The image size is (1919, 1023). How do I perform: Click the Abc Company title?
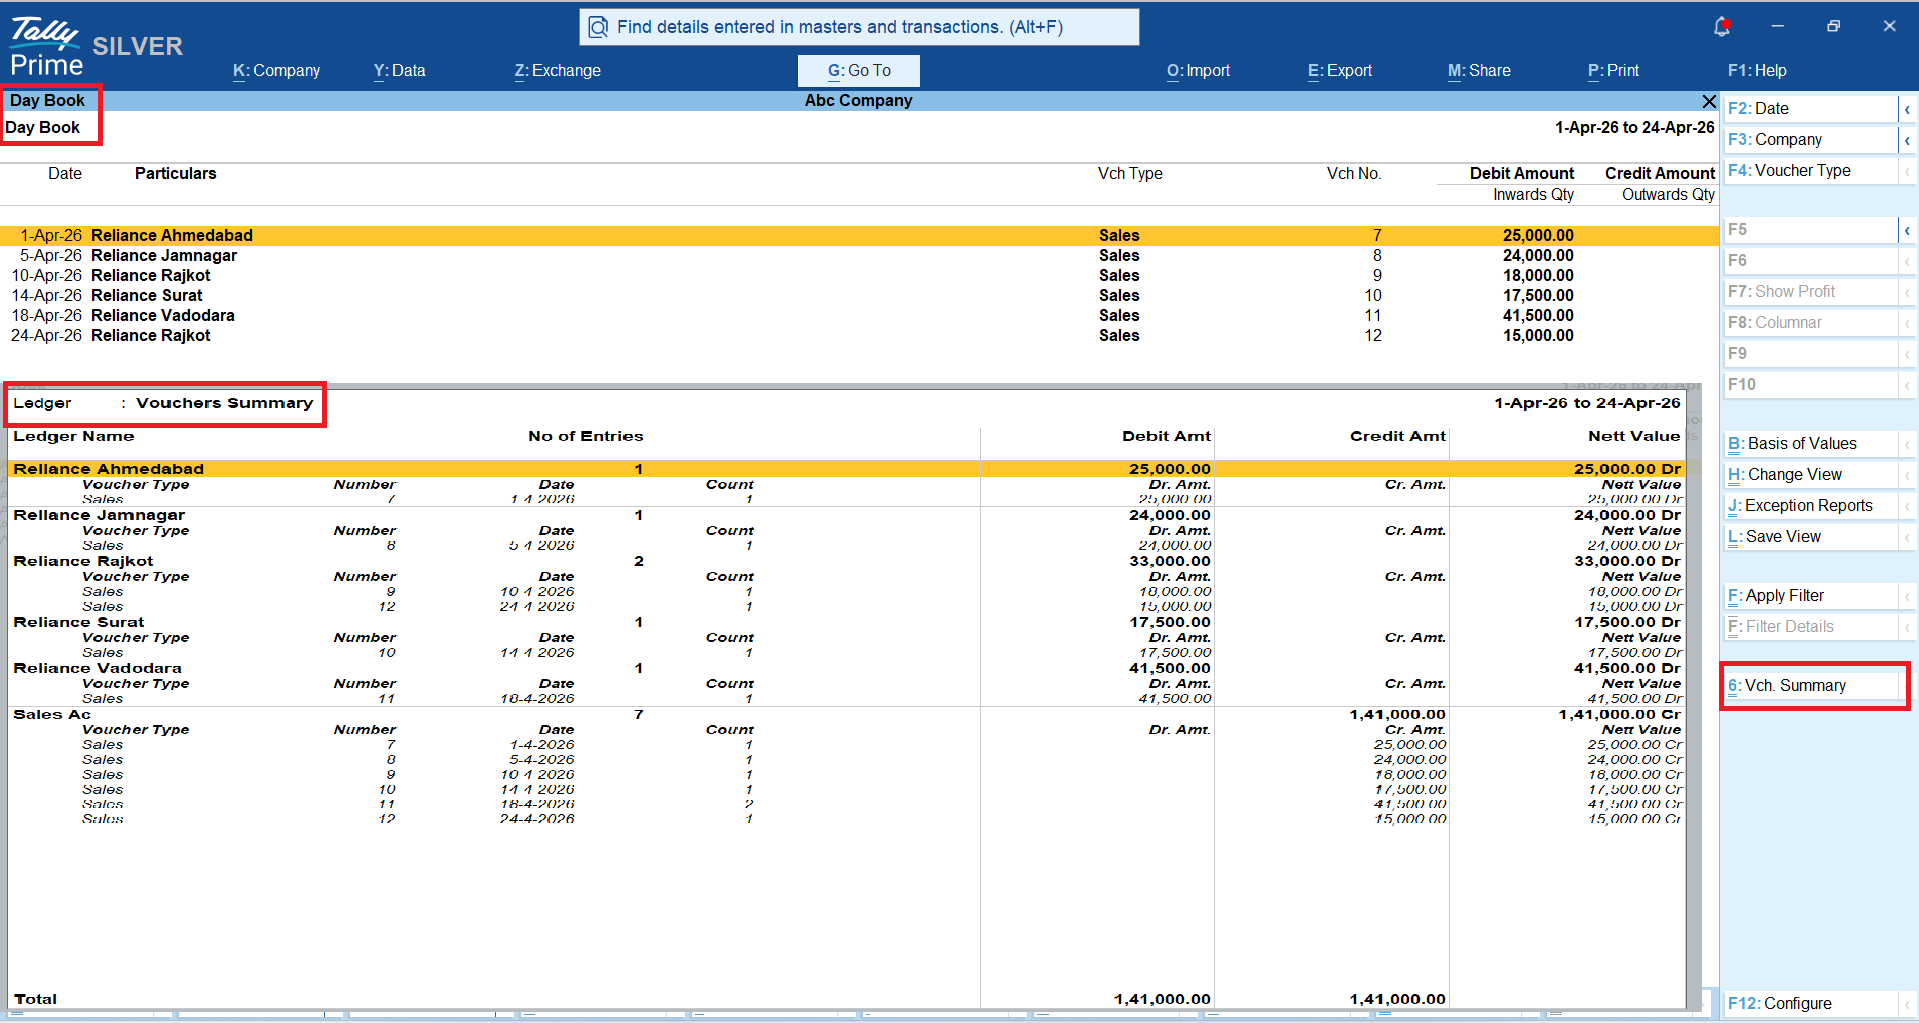pos(858,101)
